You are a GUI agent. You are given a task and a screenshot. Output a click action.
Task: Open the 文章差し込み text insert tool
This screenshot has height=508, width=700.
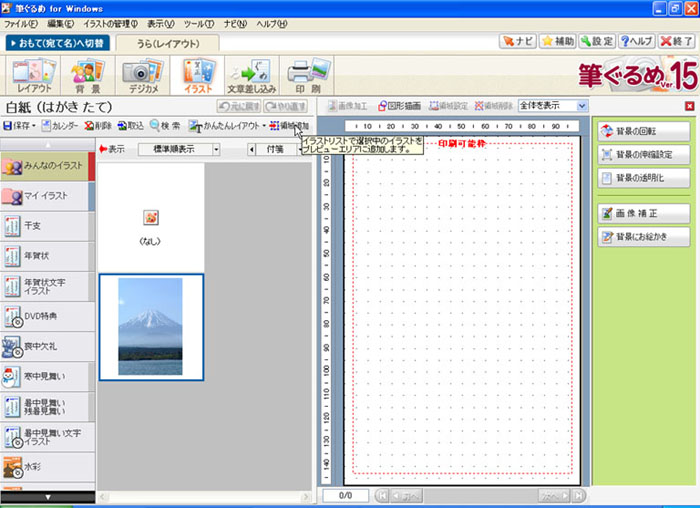(x=249, y=76)
